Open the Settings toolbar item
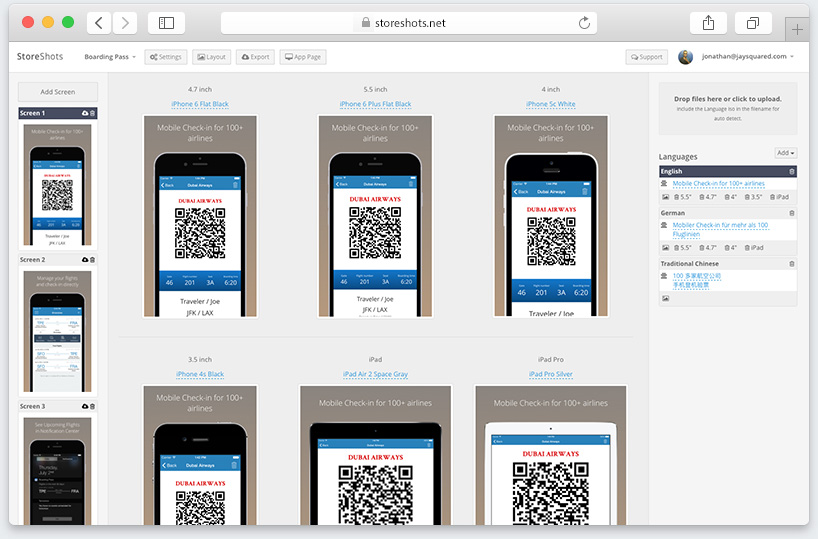The width and height of the screenshot is (818, 539). coord(165,57)
